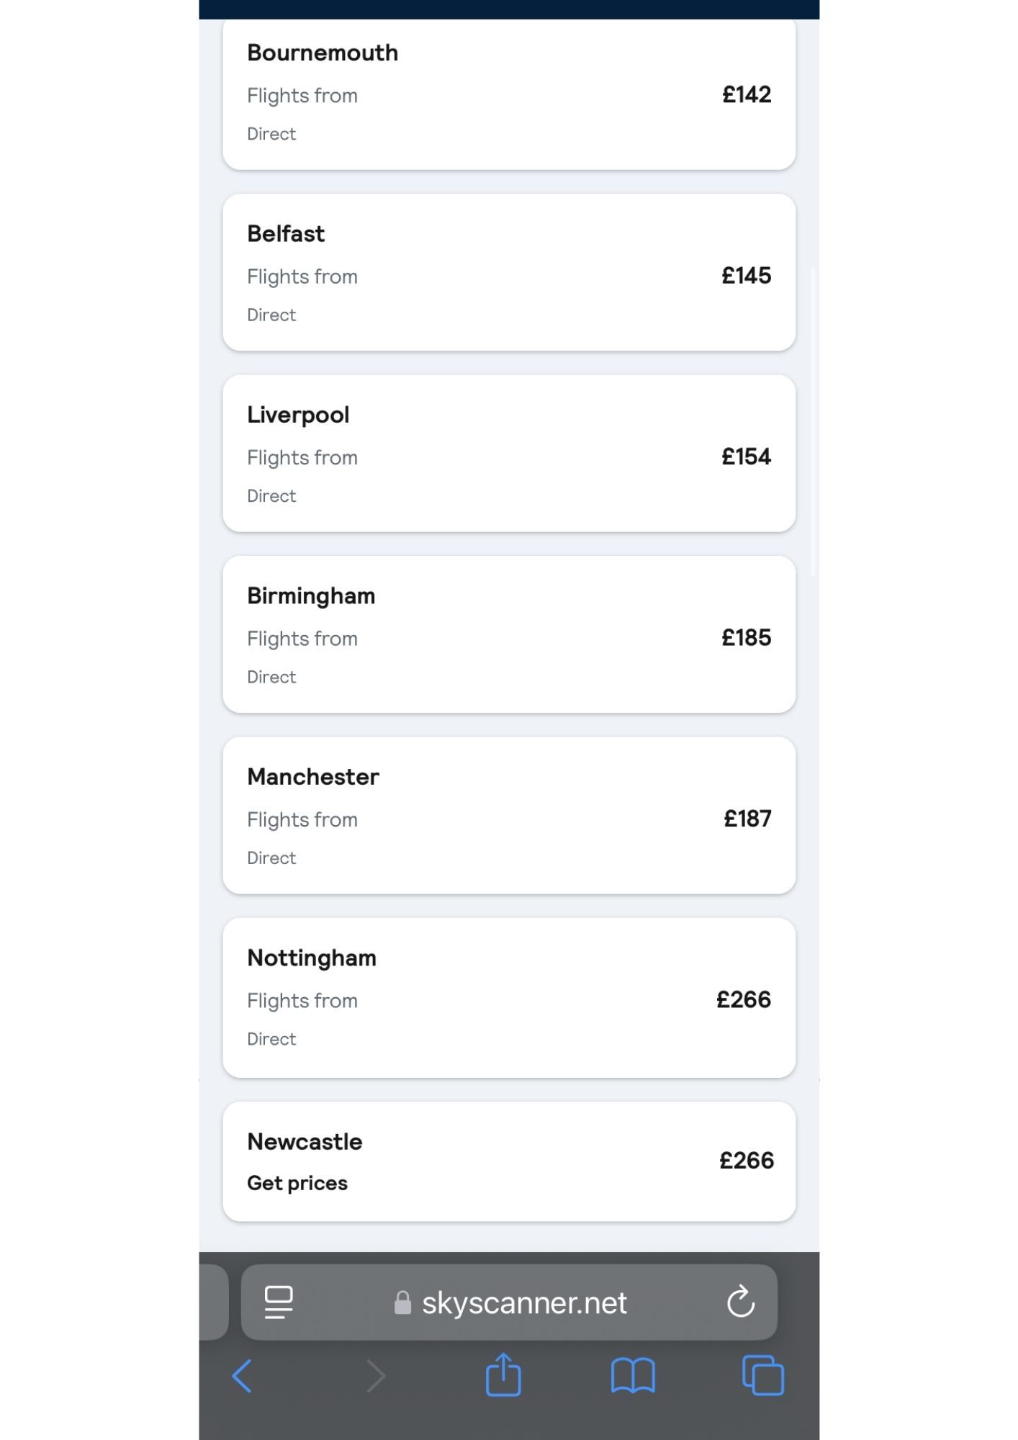Viewport: 1018px width, 1440px height.
Task: Tap Get prices under Newcastle
Action: click(x=297, y=1183)
